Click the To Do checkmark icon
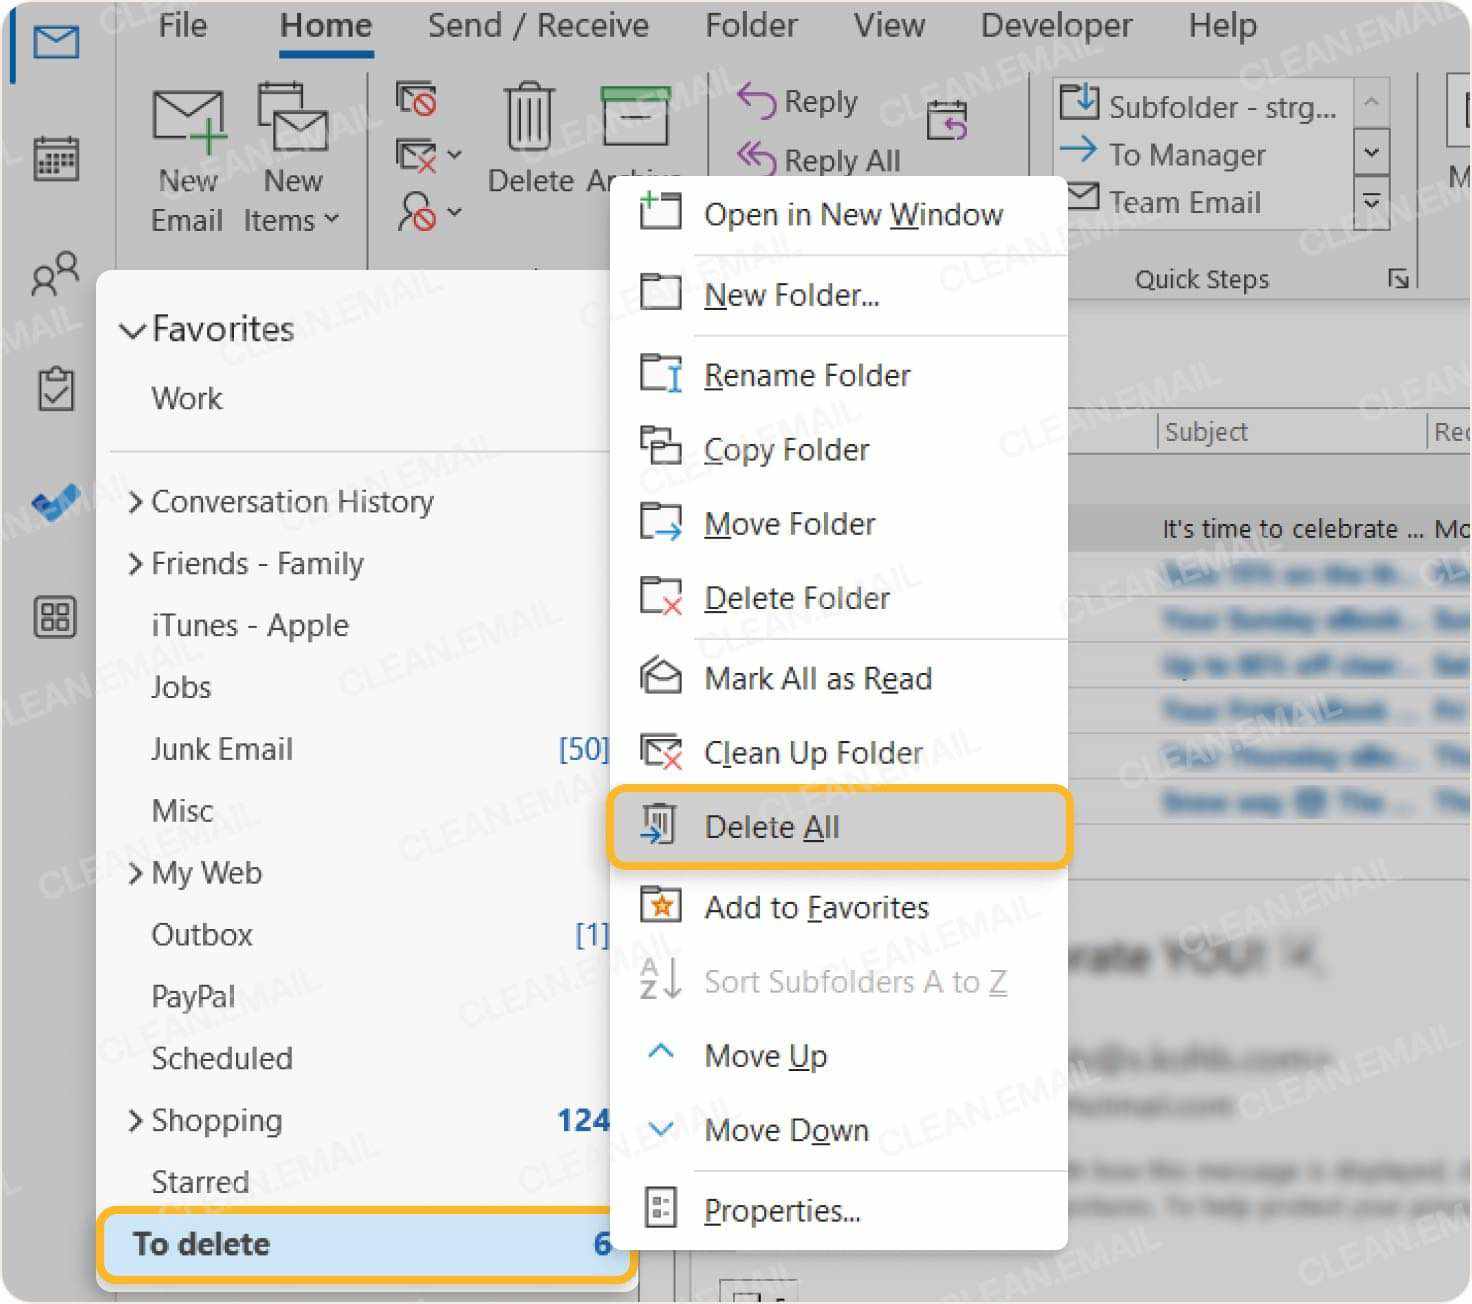This screenshot has height=1304, width=1472. [55, 503]
